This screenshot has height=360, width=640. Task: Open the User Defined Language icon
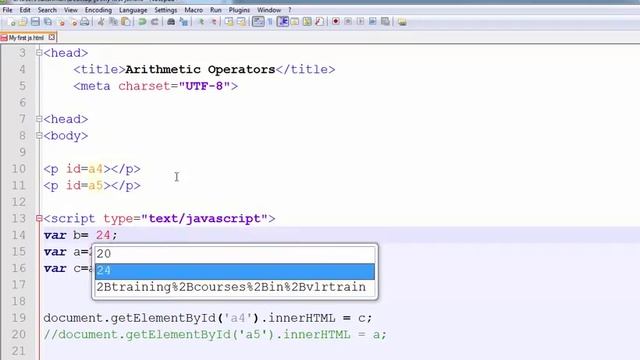tap(294, 22)
